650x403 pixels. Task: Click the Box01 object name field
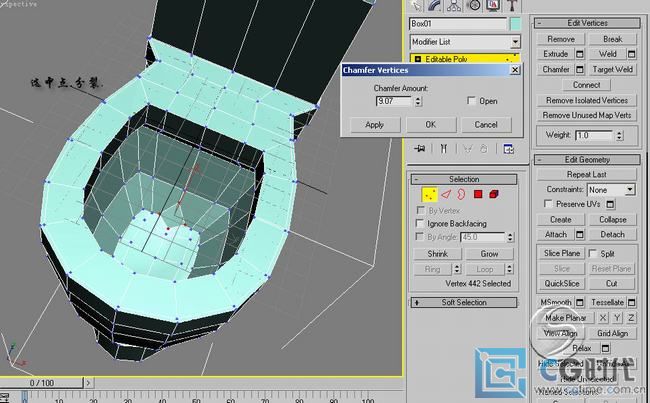pos(458,24)
